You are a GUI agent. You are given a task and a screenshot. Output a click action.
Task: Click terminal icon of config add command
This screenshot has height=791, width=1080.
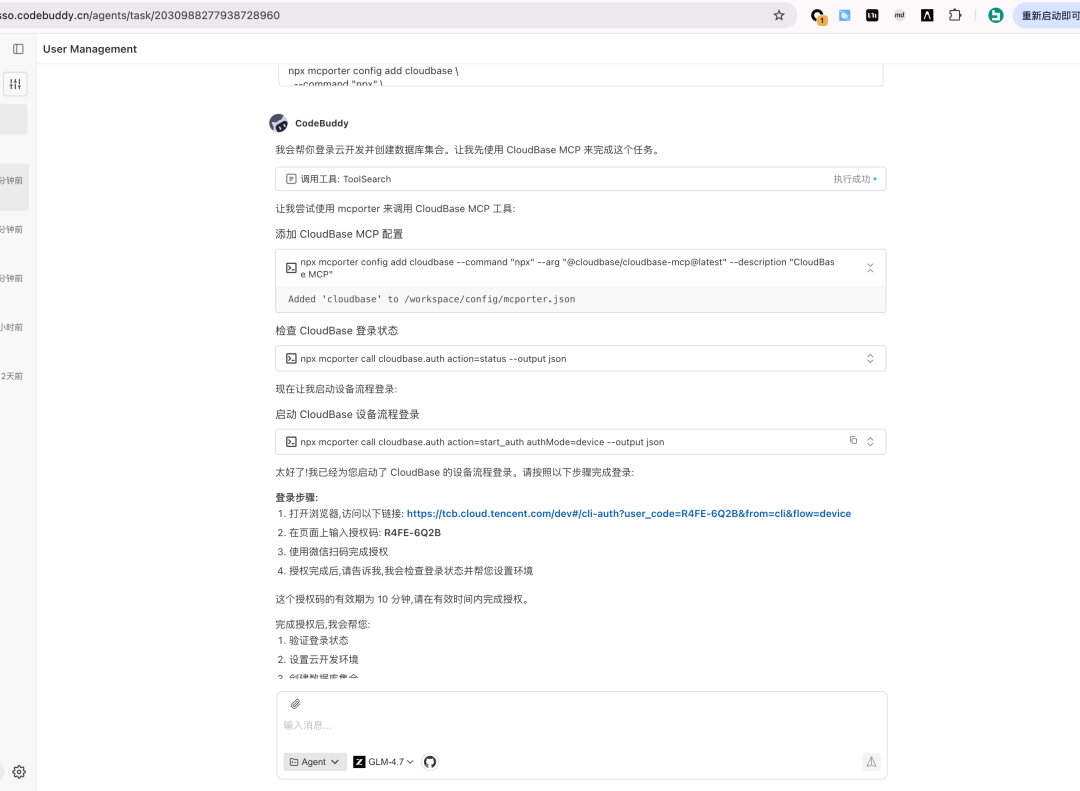[291, 268]
